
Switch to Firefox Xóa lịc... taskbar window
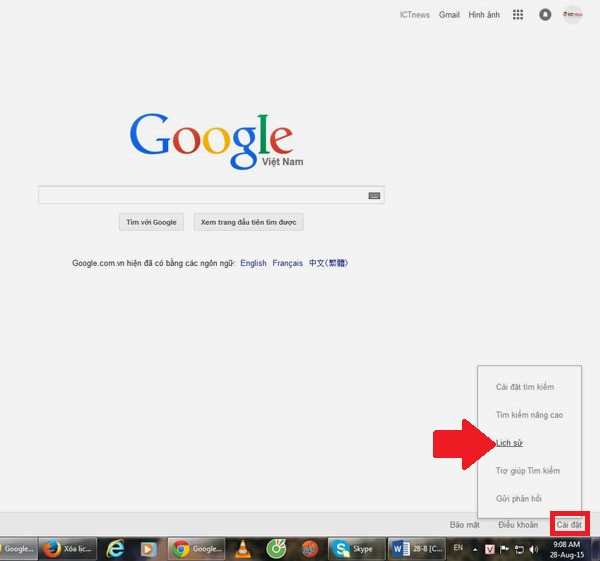[68, 549]
